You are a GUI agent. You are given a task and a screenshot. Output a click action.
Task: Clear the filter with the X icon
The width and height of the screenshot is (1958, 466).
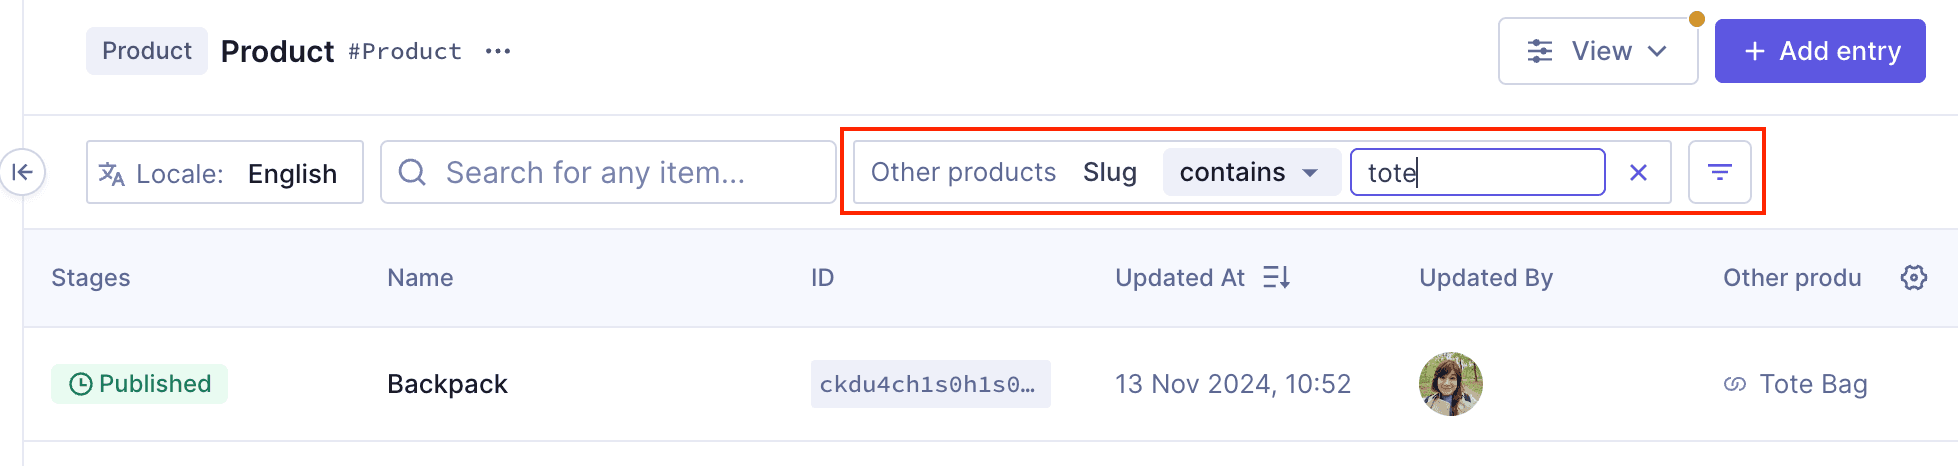tap(1638, 172)
